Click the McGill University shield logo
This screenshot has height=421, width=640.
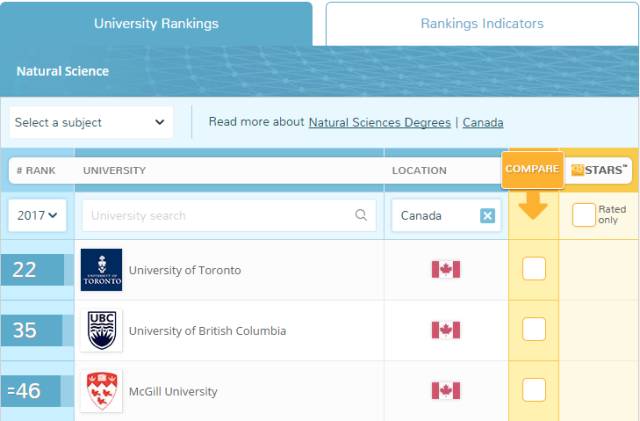[x=101, y=391]
